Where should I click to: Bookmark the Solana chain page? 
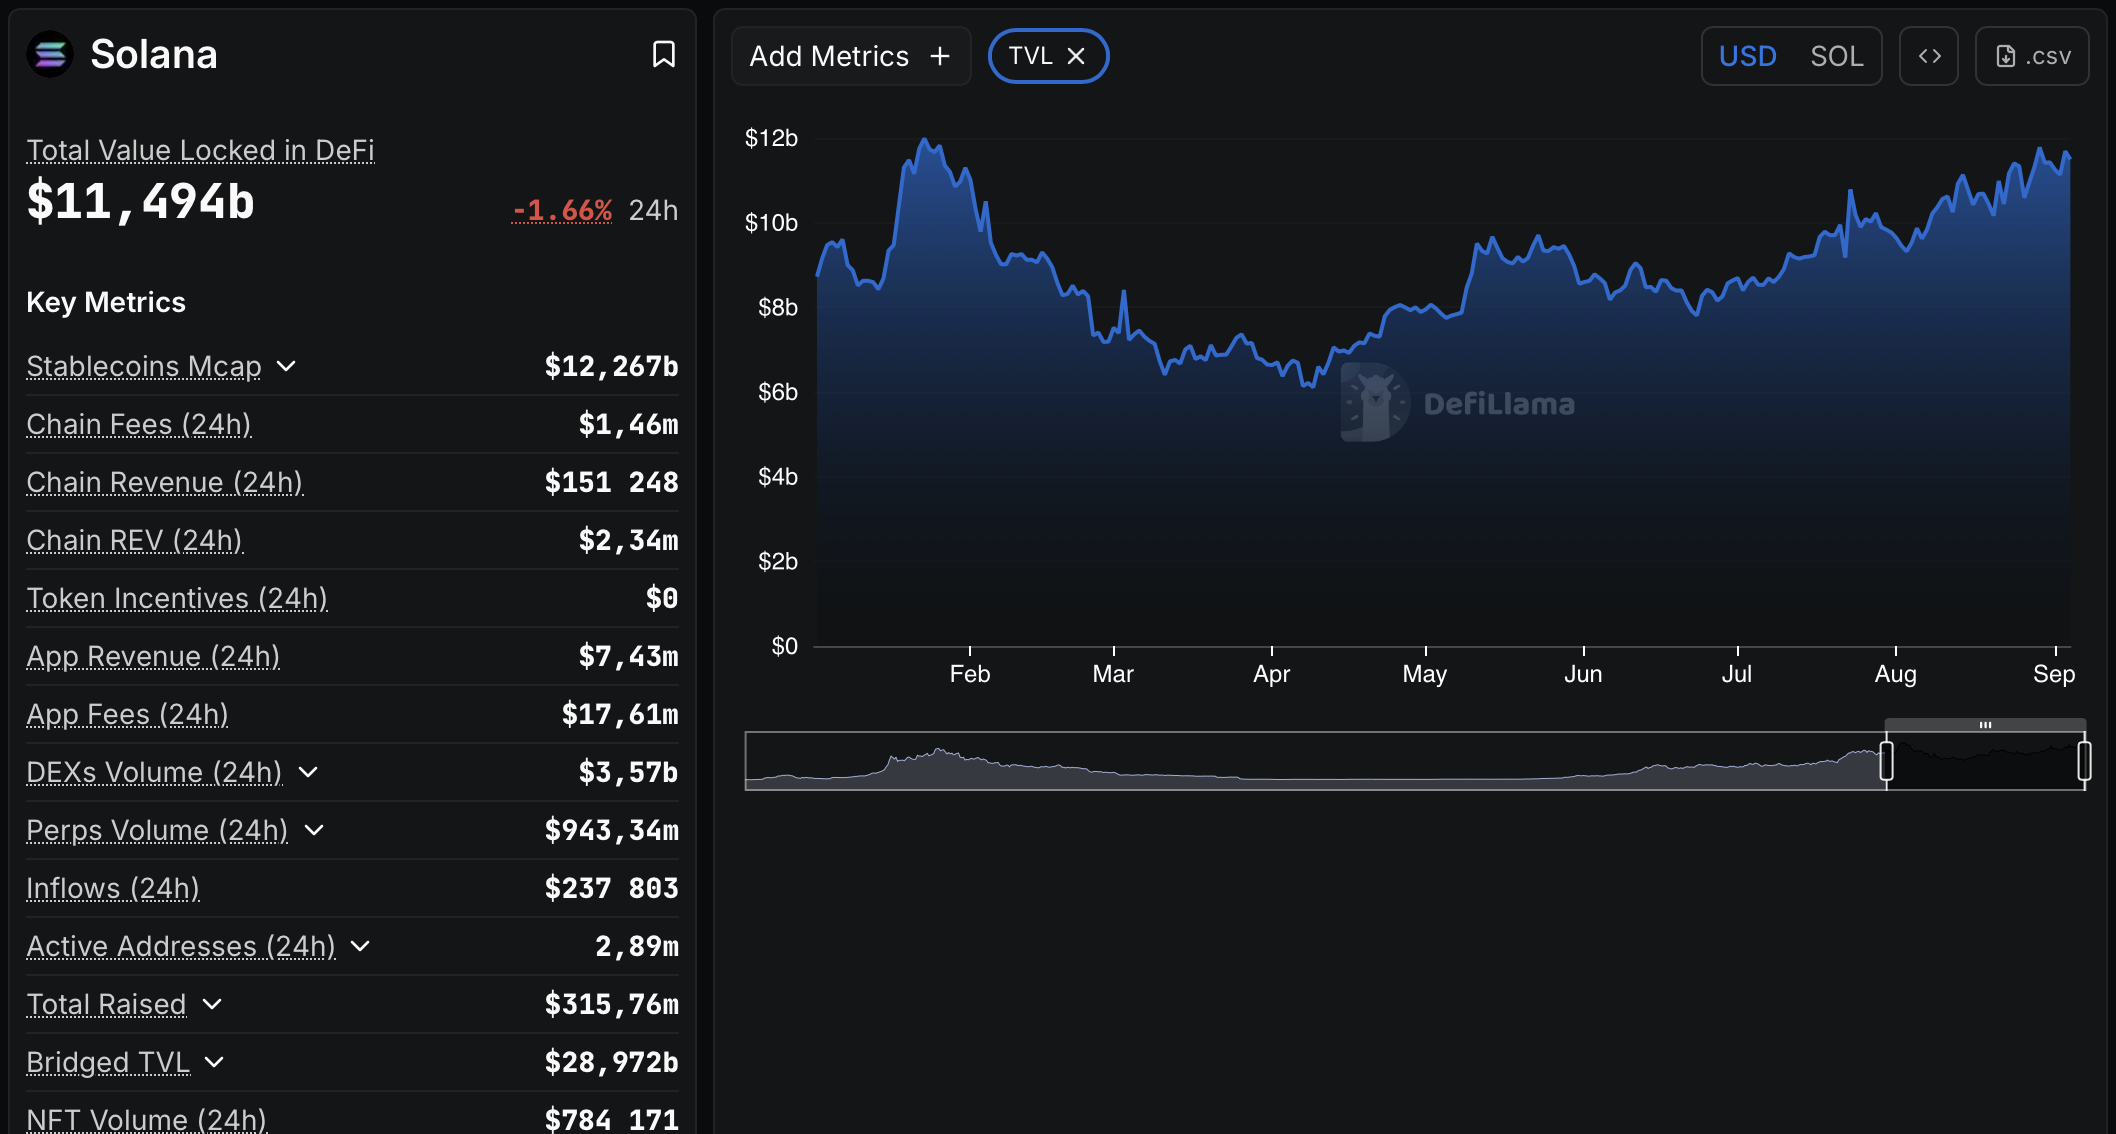[x=663, y=54]
